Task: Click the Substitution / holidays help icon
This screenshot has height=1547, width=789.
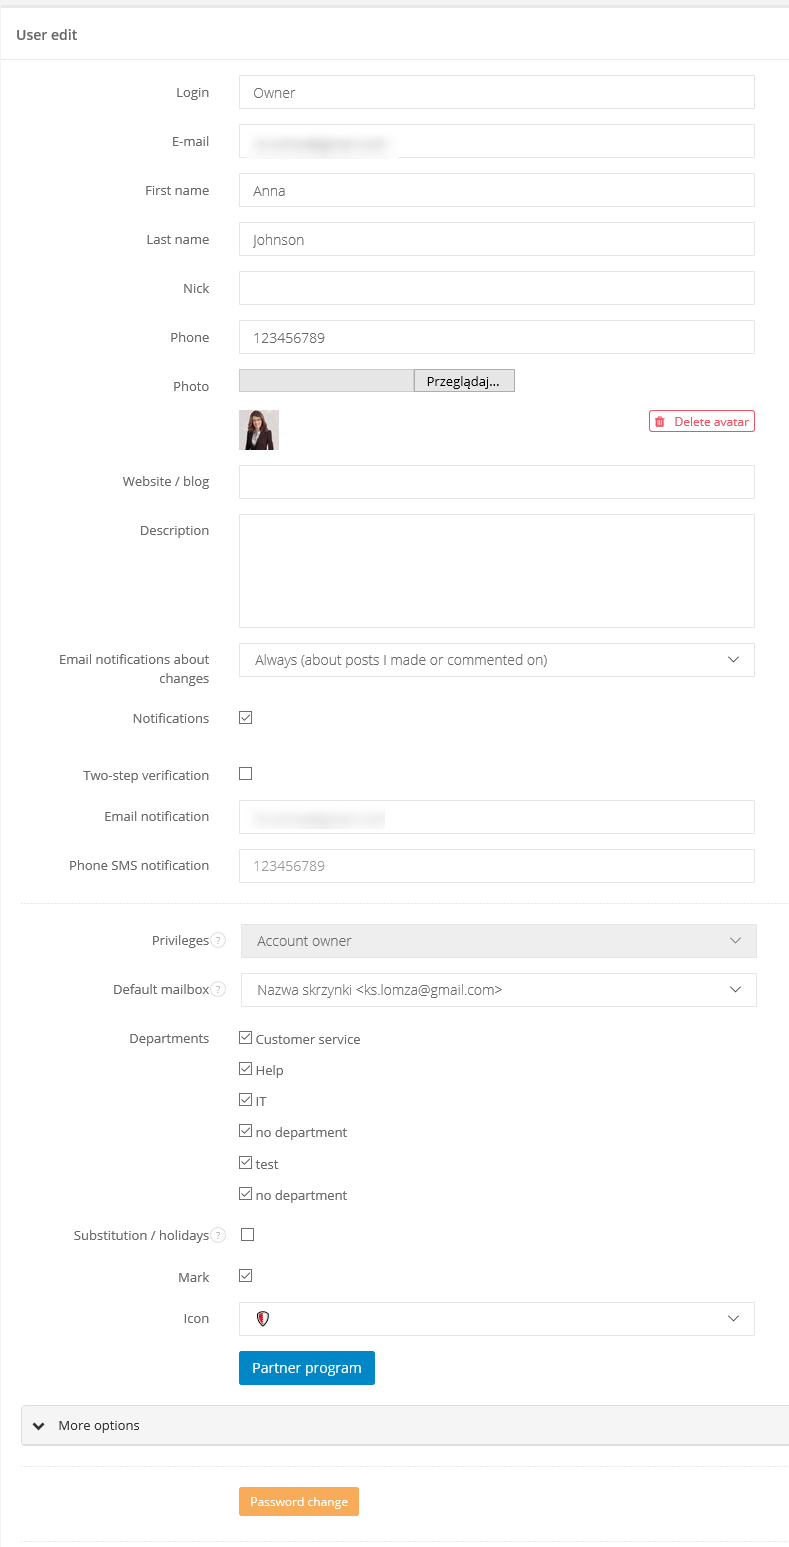Action: pos(219,1236)
